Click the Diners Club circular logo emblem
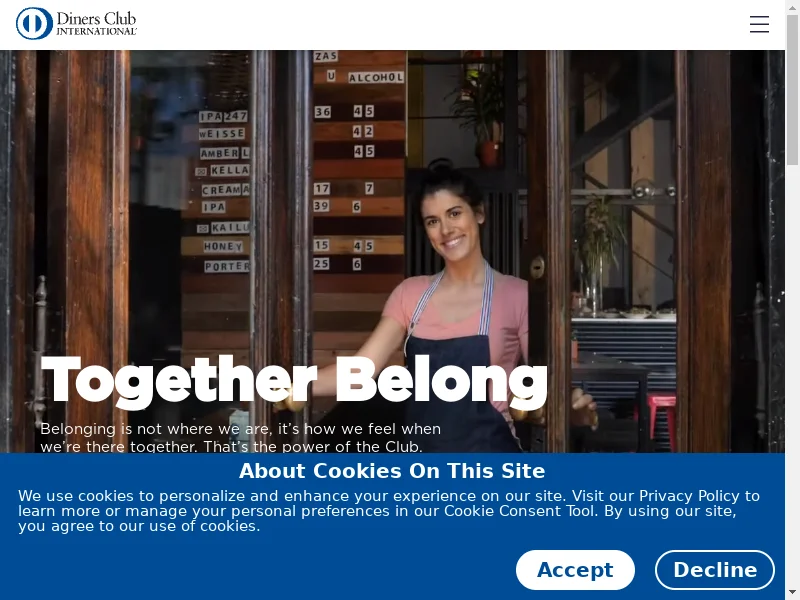Screen dimensions: 800x600 (x=34, y=23)
